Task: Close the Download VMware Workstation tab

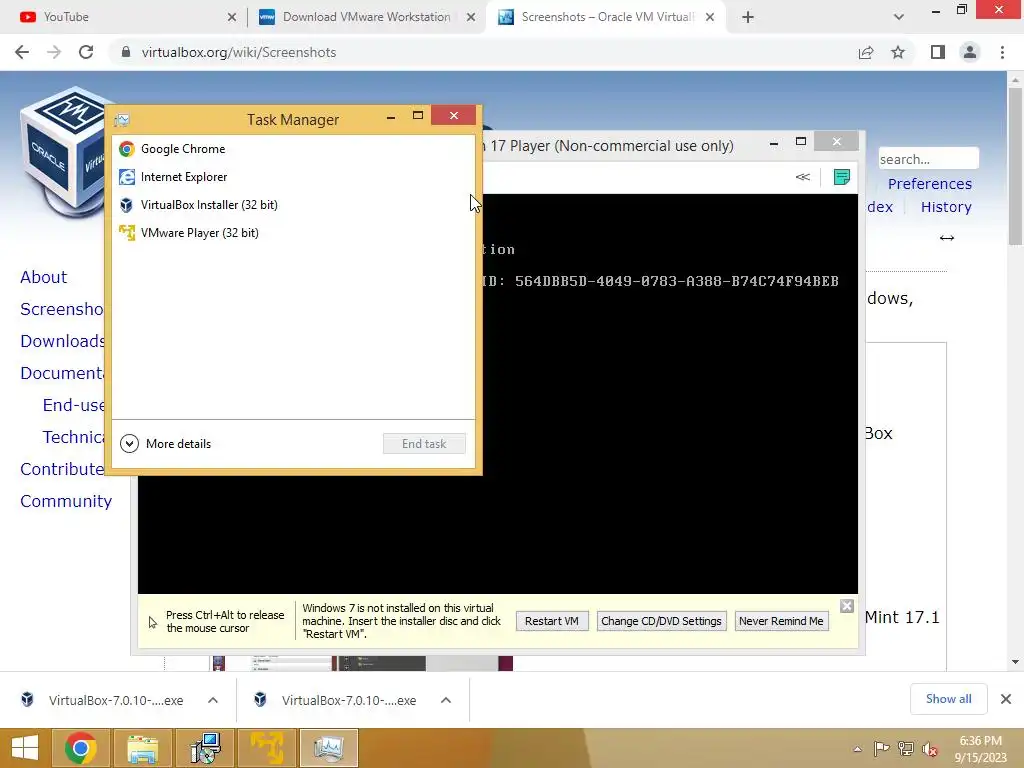Action: [471, 17]
